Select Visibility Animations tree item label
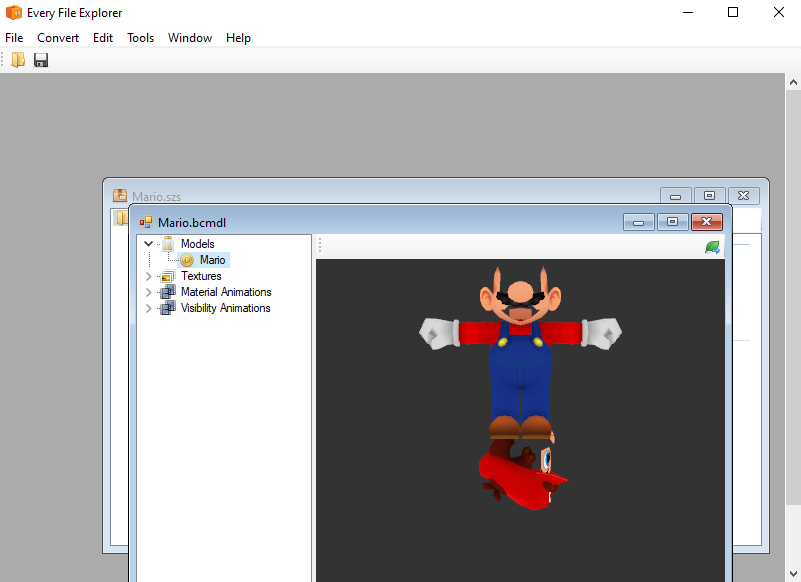 pyautogui.click(x=226, y=308)
